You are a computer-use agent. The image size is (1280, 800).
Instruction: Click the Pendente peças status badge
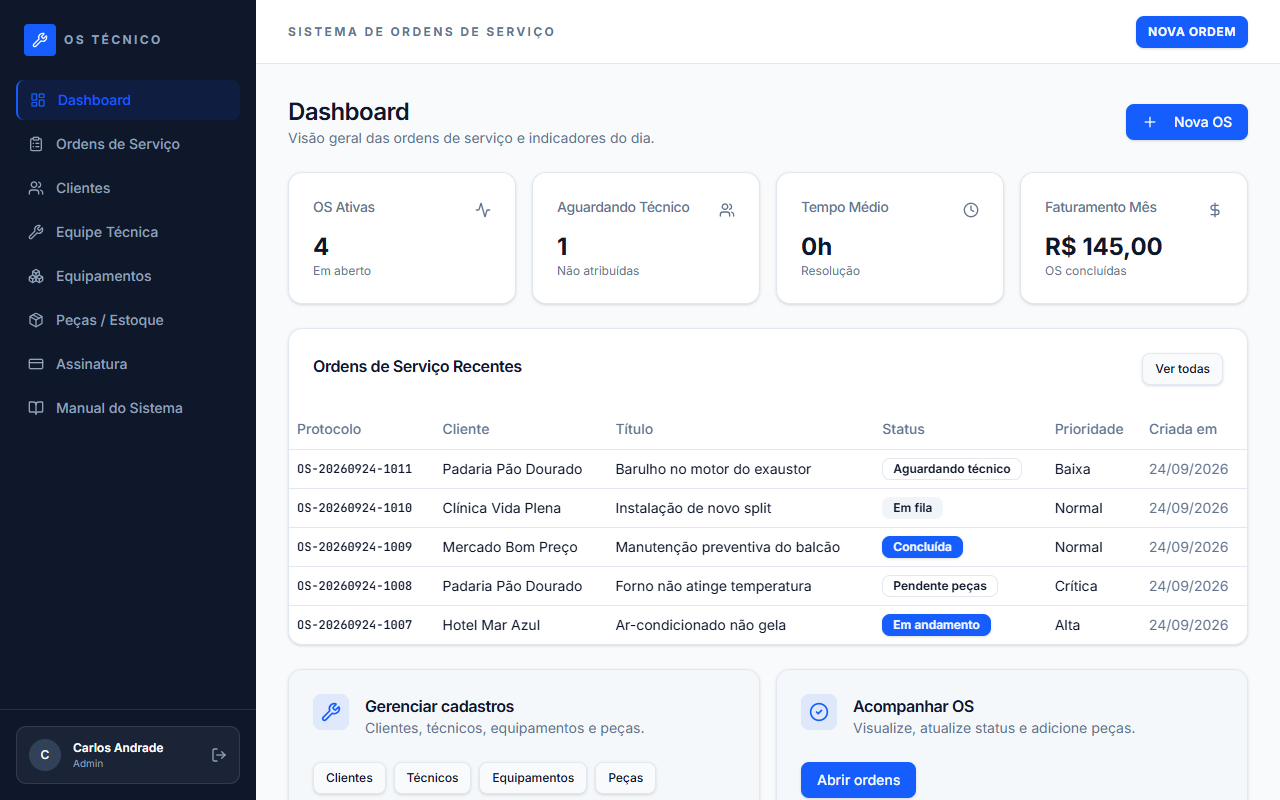point(940,586)
